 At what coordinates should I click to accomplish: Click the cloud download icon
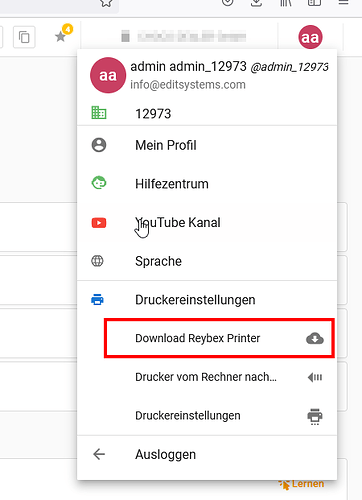[315, 338]
